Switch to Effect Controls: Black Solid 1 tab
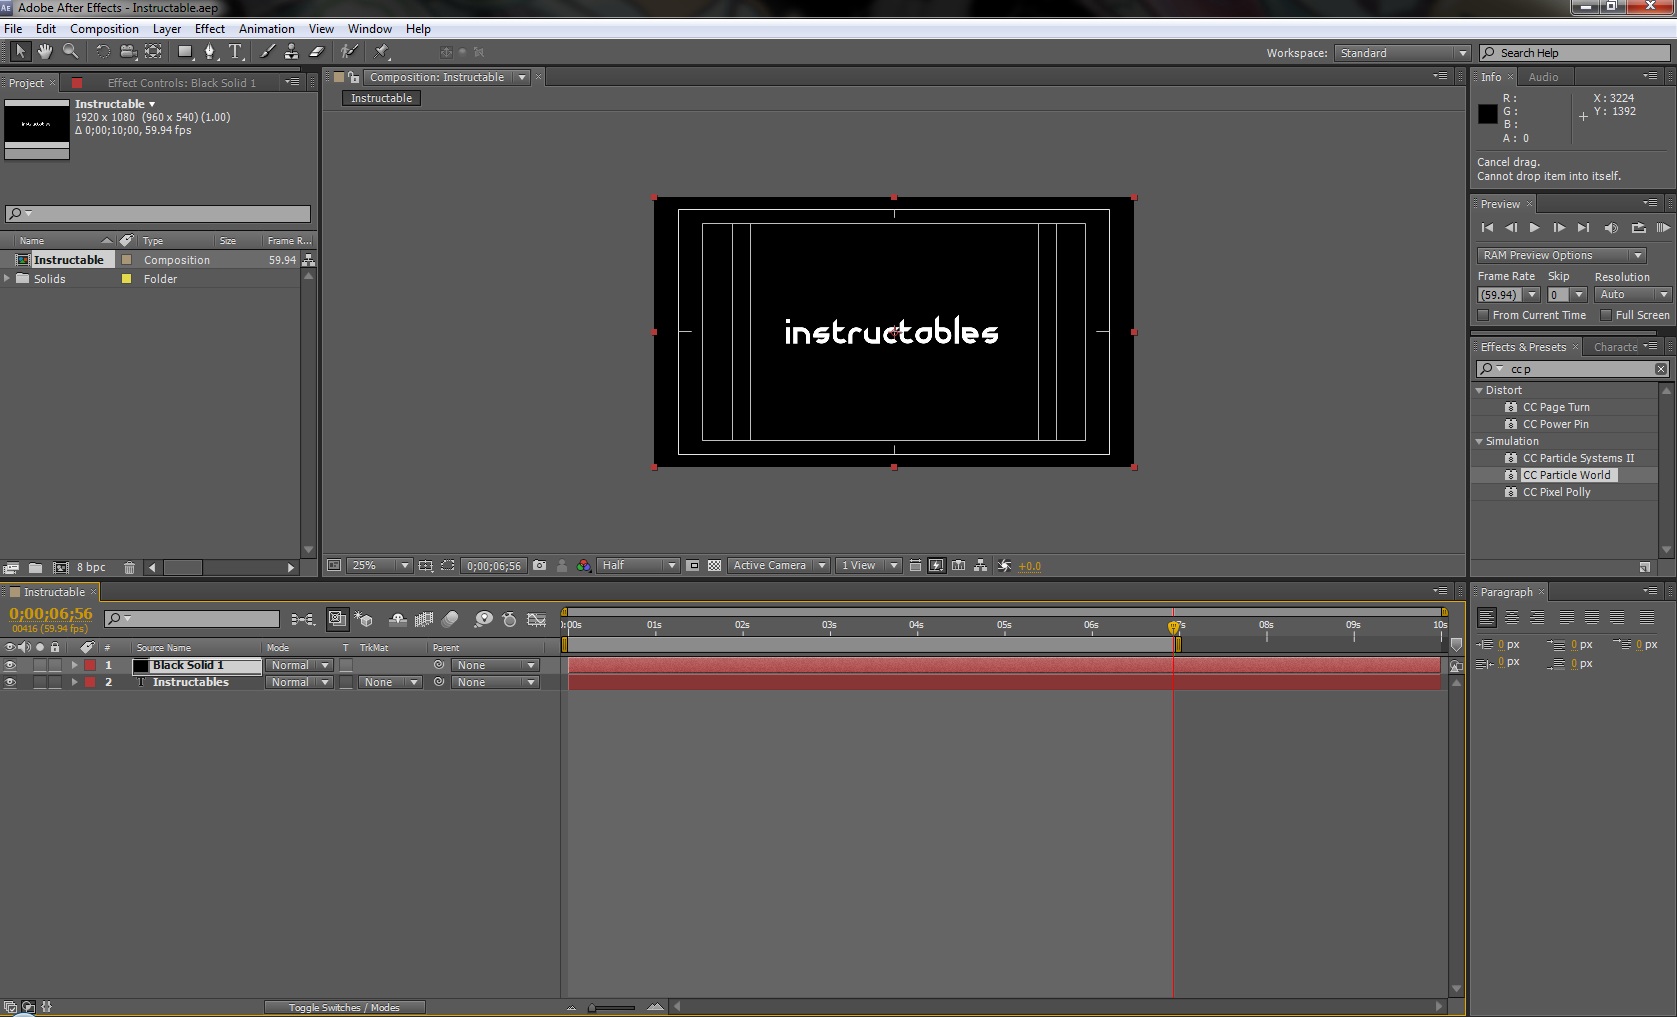1677x1017 pixels. click(182, 83)
